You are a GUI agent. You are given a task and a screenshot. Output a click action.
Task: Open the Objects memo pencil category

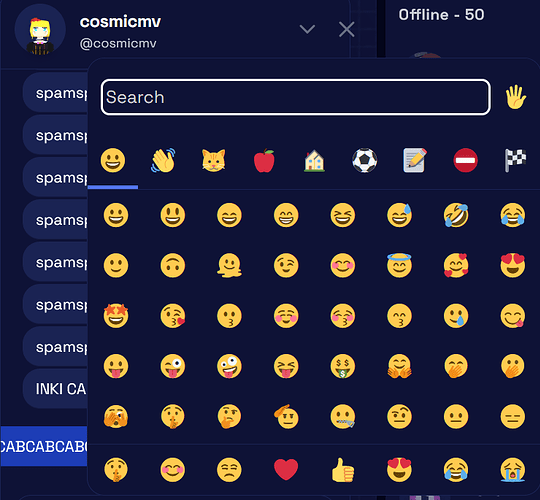coord(415,160)
